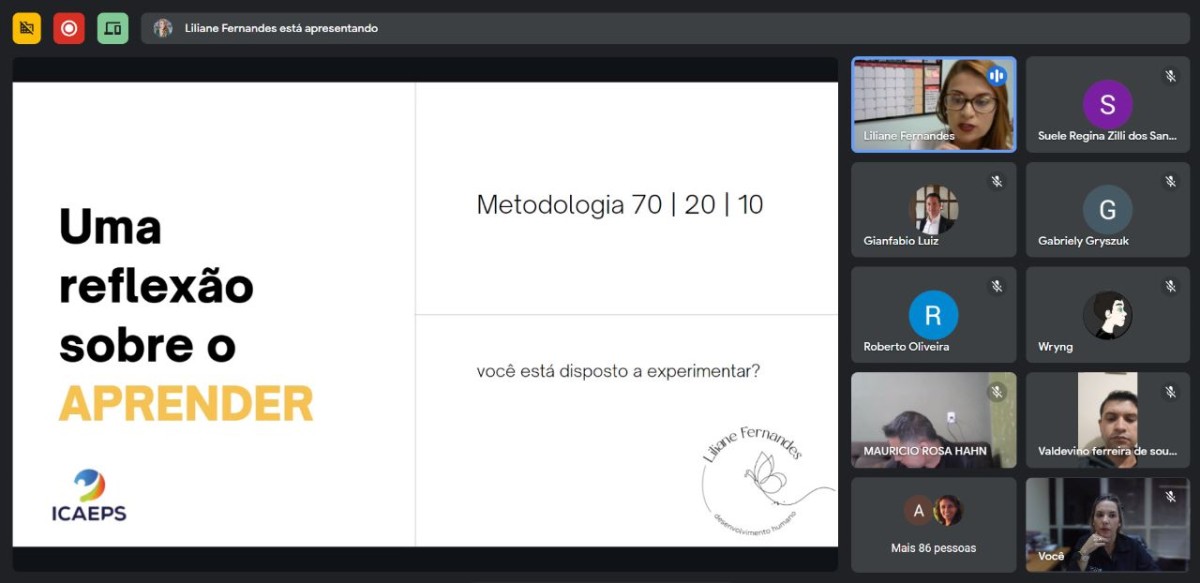Click the purple S avatar of Suele Regina

(1107, 104)
